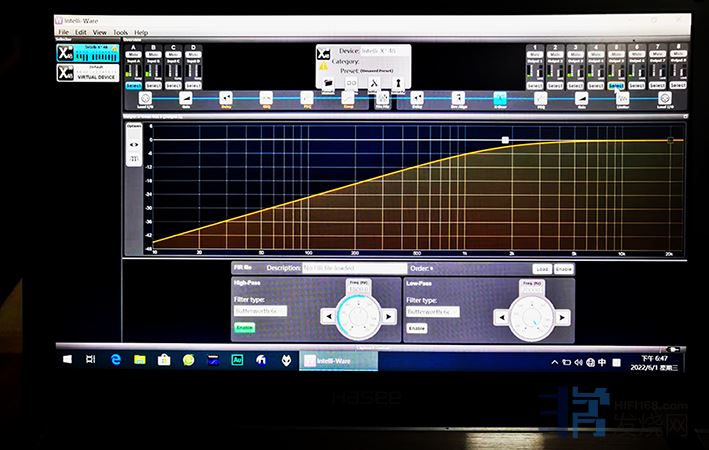Image resolution: width=709 pixels, height=450 pixels.
Task: Open the File menu
Action: (64, 33)
